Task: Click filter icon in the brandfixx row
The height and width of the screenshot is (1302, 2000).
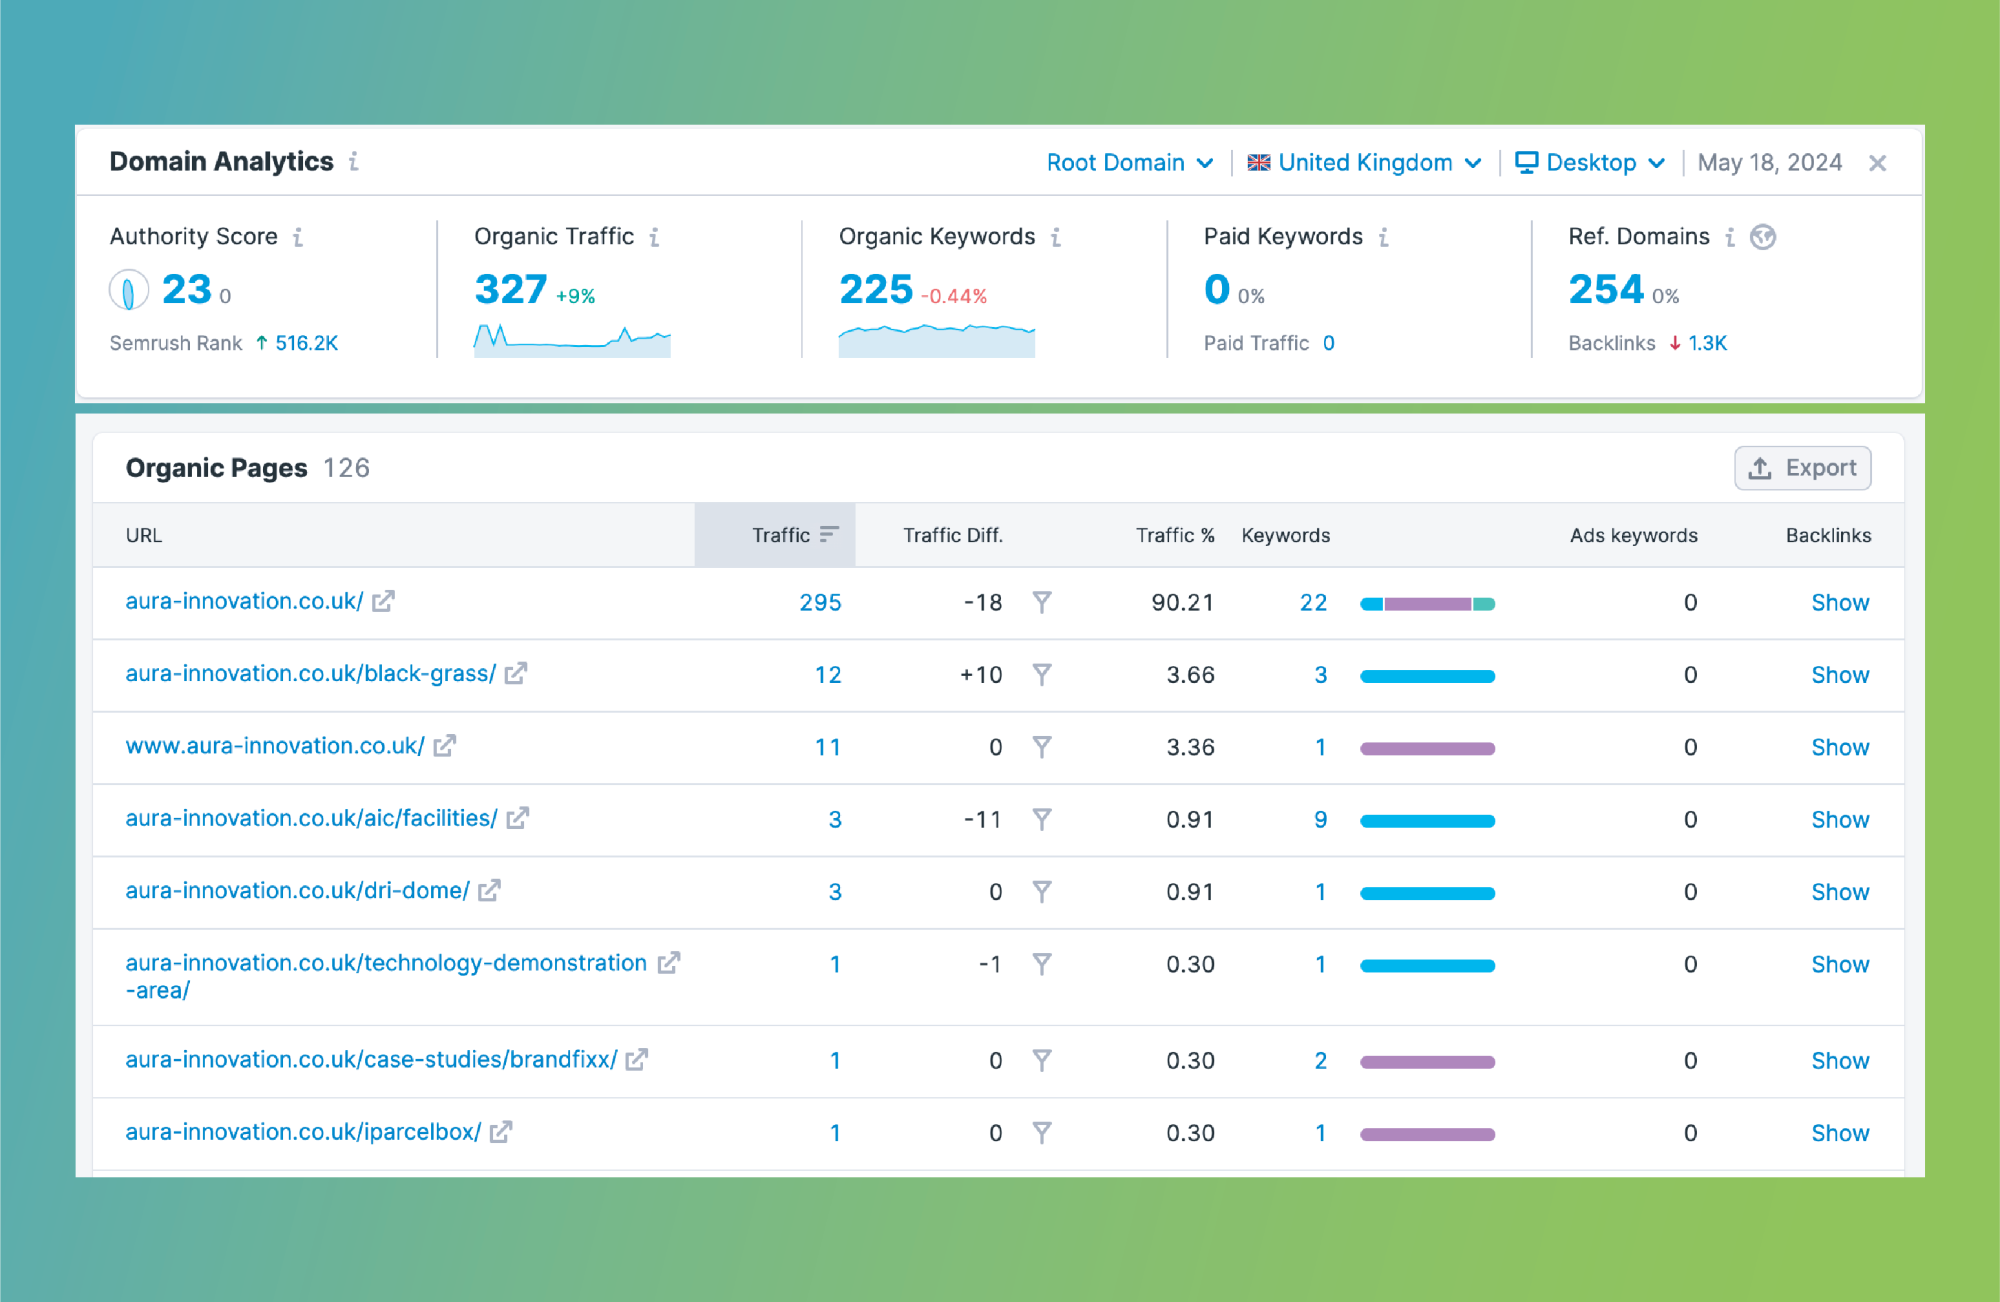Action: pyautogui.click(x=1042, y=1060)
